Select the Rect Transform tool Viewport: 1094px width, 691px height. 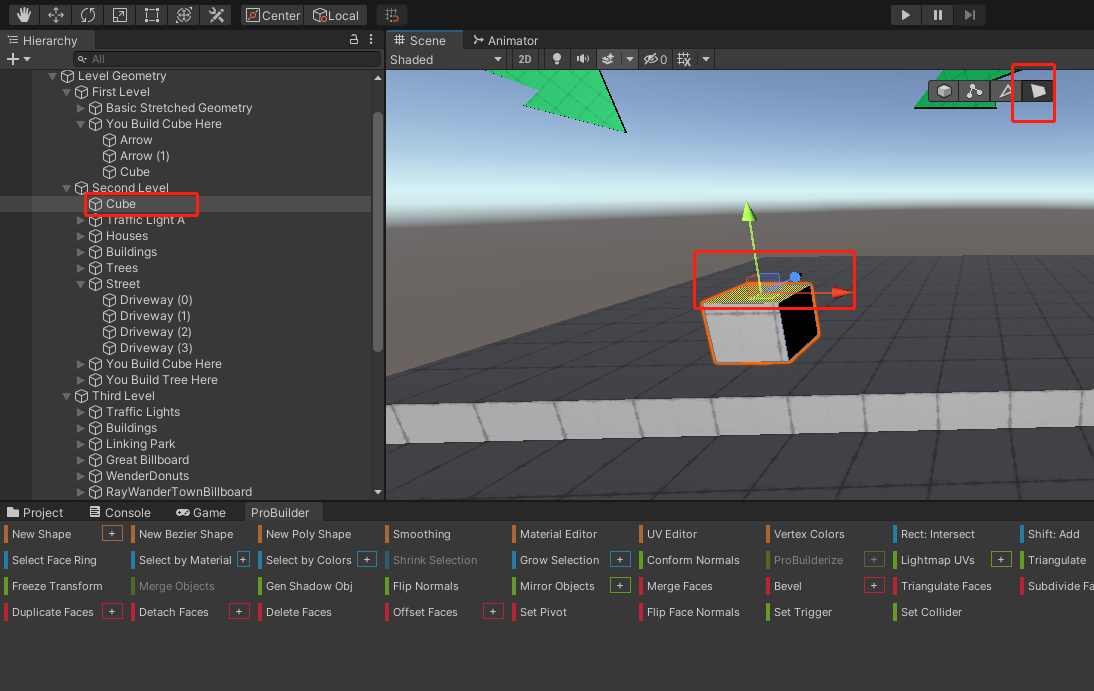coord(150,15)
